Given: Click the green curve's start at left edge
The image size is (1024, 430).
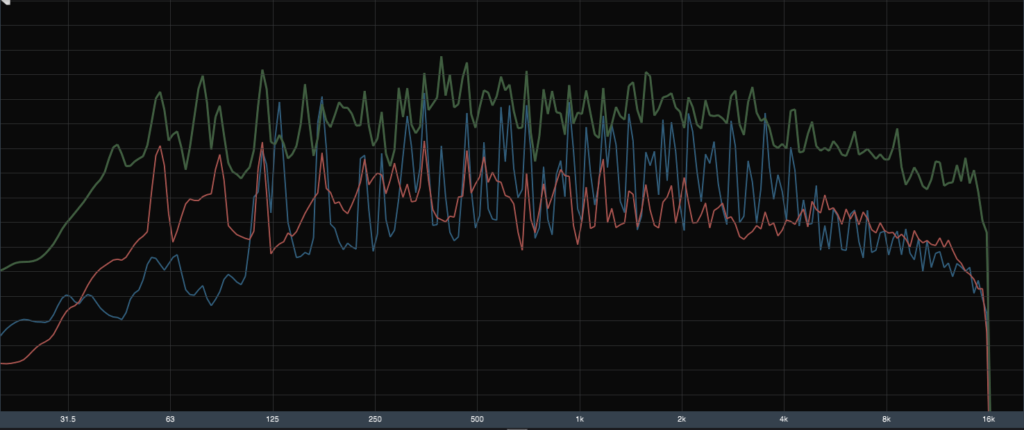Looking at the screenshot, I should pyautogui.click(x=4, y=268).
